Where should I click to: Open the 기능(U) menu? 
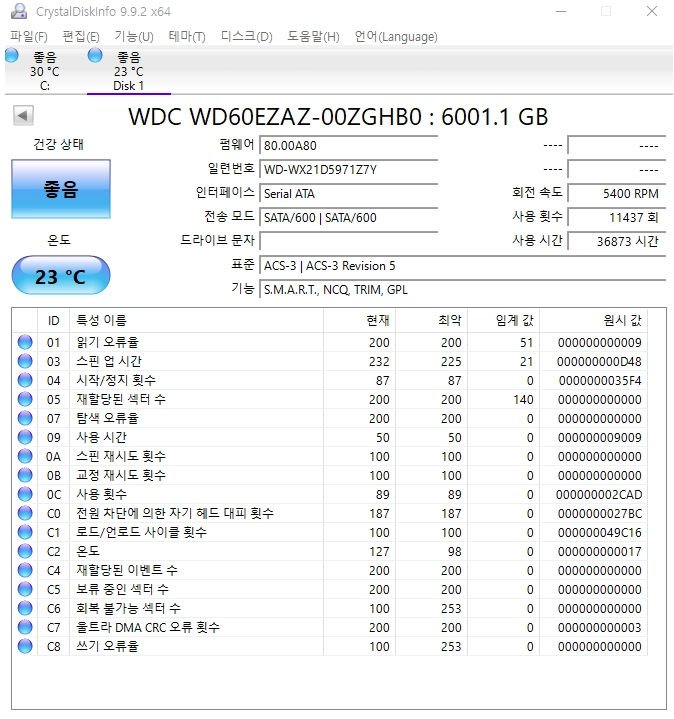coord(134,36)
